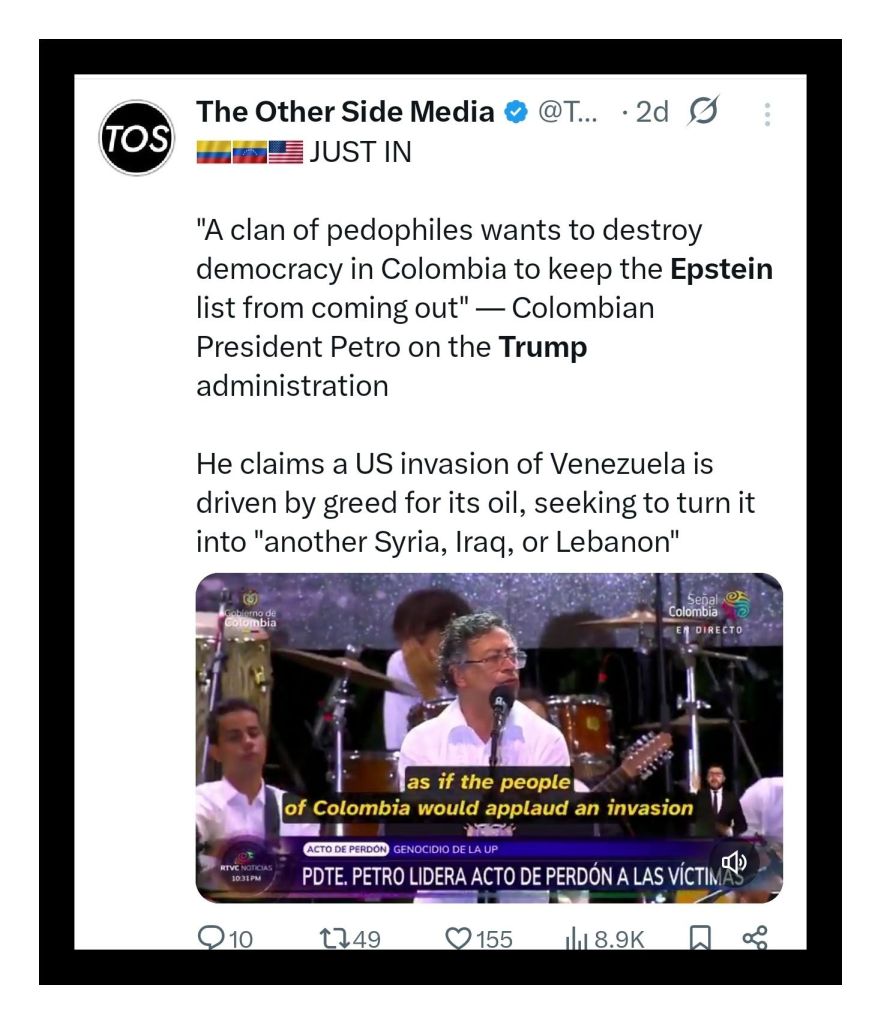Toggle the video sound speaker button

coord(734,860)
